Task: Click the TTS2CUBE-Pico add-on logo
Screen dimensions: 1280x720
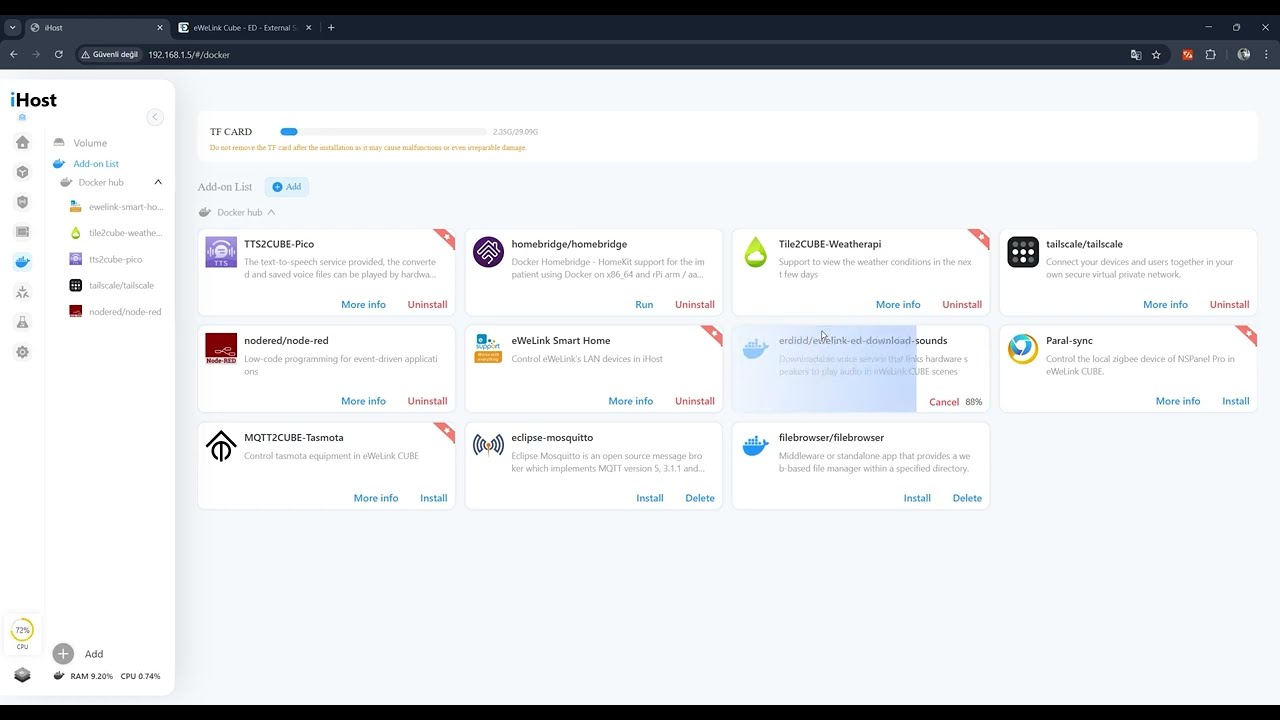Action: [221, 252]
